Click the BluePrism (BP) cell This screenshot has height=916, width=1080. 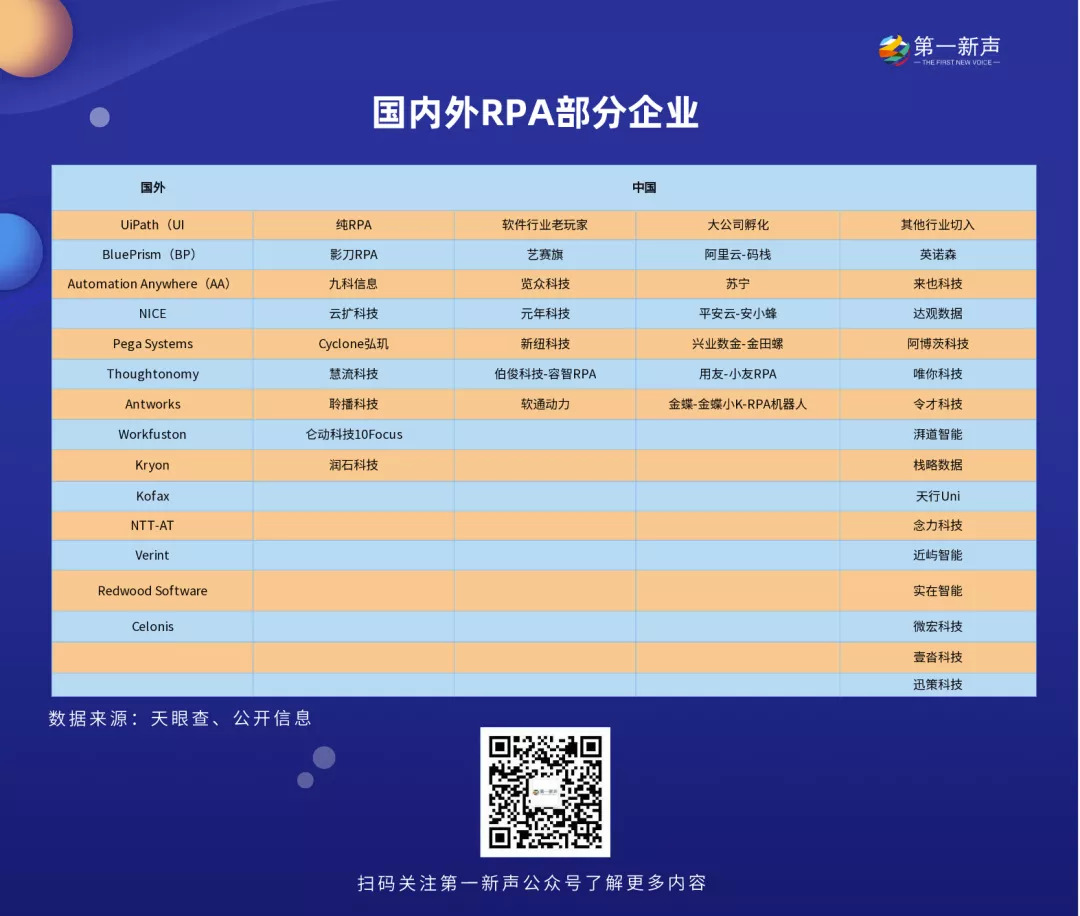click(x=152, y=254)
